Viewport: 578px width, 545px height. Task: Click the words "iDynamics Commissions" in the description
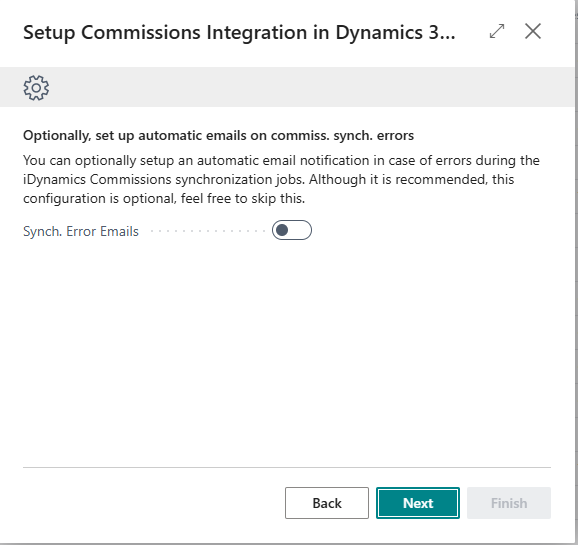point(97,180)
